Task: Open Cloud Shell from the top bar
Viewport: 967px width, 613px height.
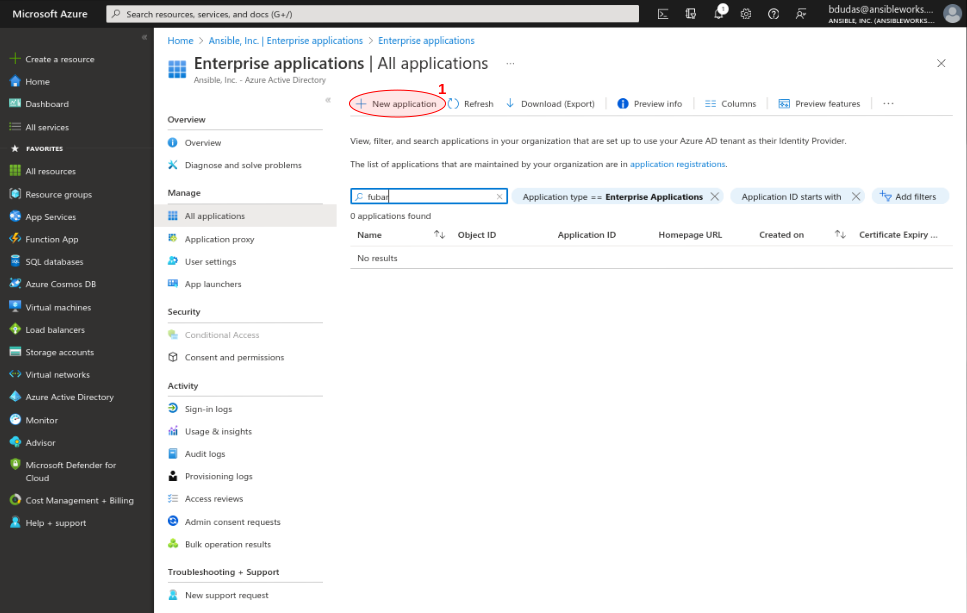Action: pyautogui.click(x=662, y=13)
